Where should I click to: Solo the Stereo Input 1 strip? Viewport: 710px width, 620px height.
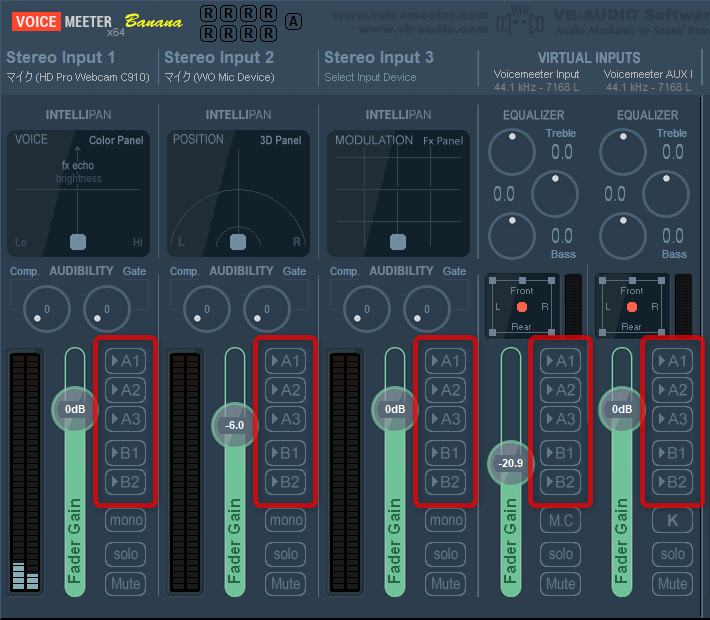pyautogui.click(x=125, y=554)
